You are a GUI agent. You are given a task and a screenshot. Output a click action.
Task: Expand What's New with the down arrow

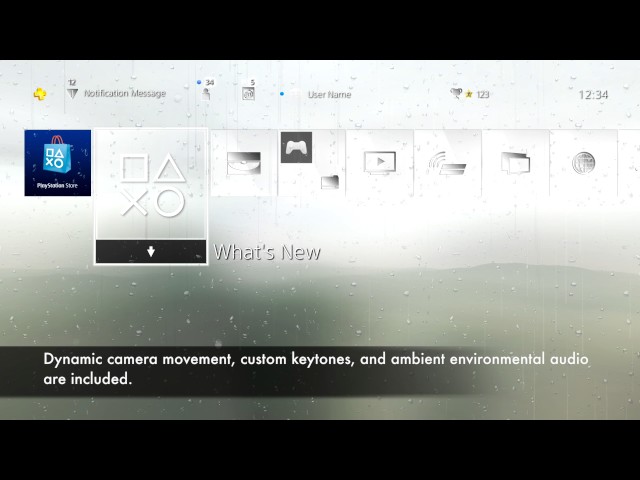[x=151, y=251]
